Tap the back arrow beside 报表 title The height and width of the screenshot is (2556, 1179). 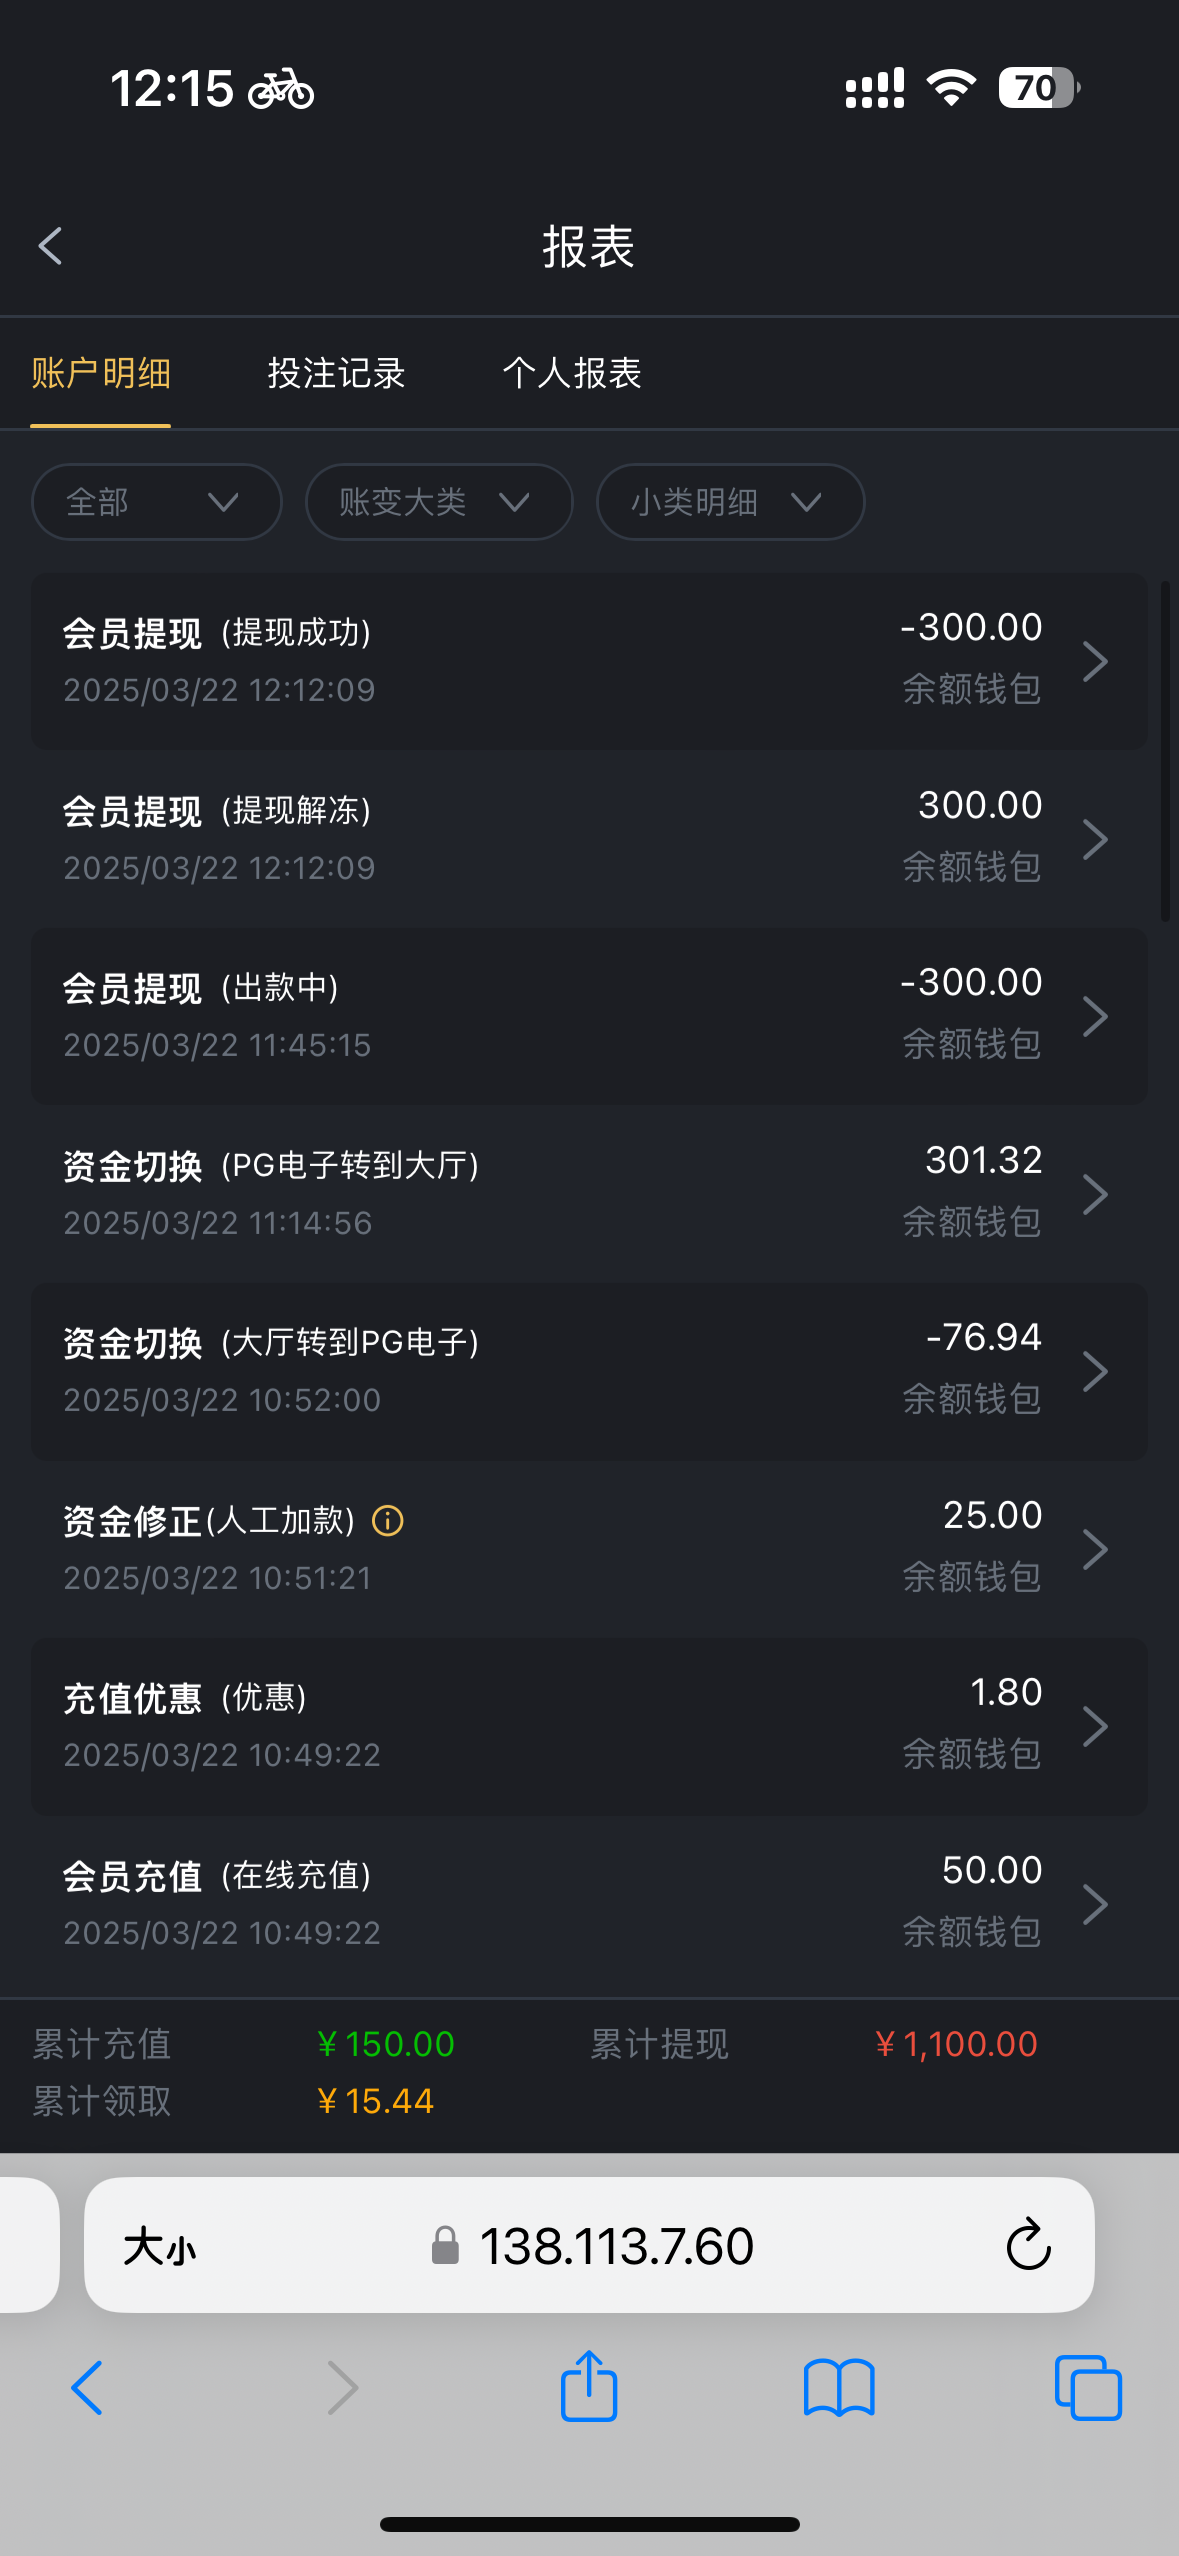click(x=50, y=246)
